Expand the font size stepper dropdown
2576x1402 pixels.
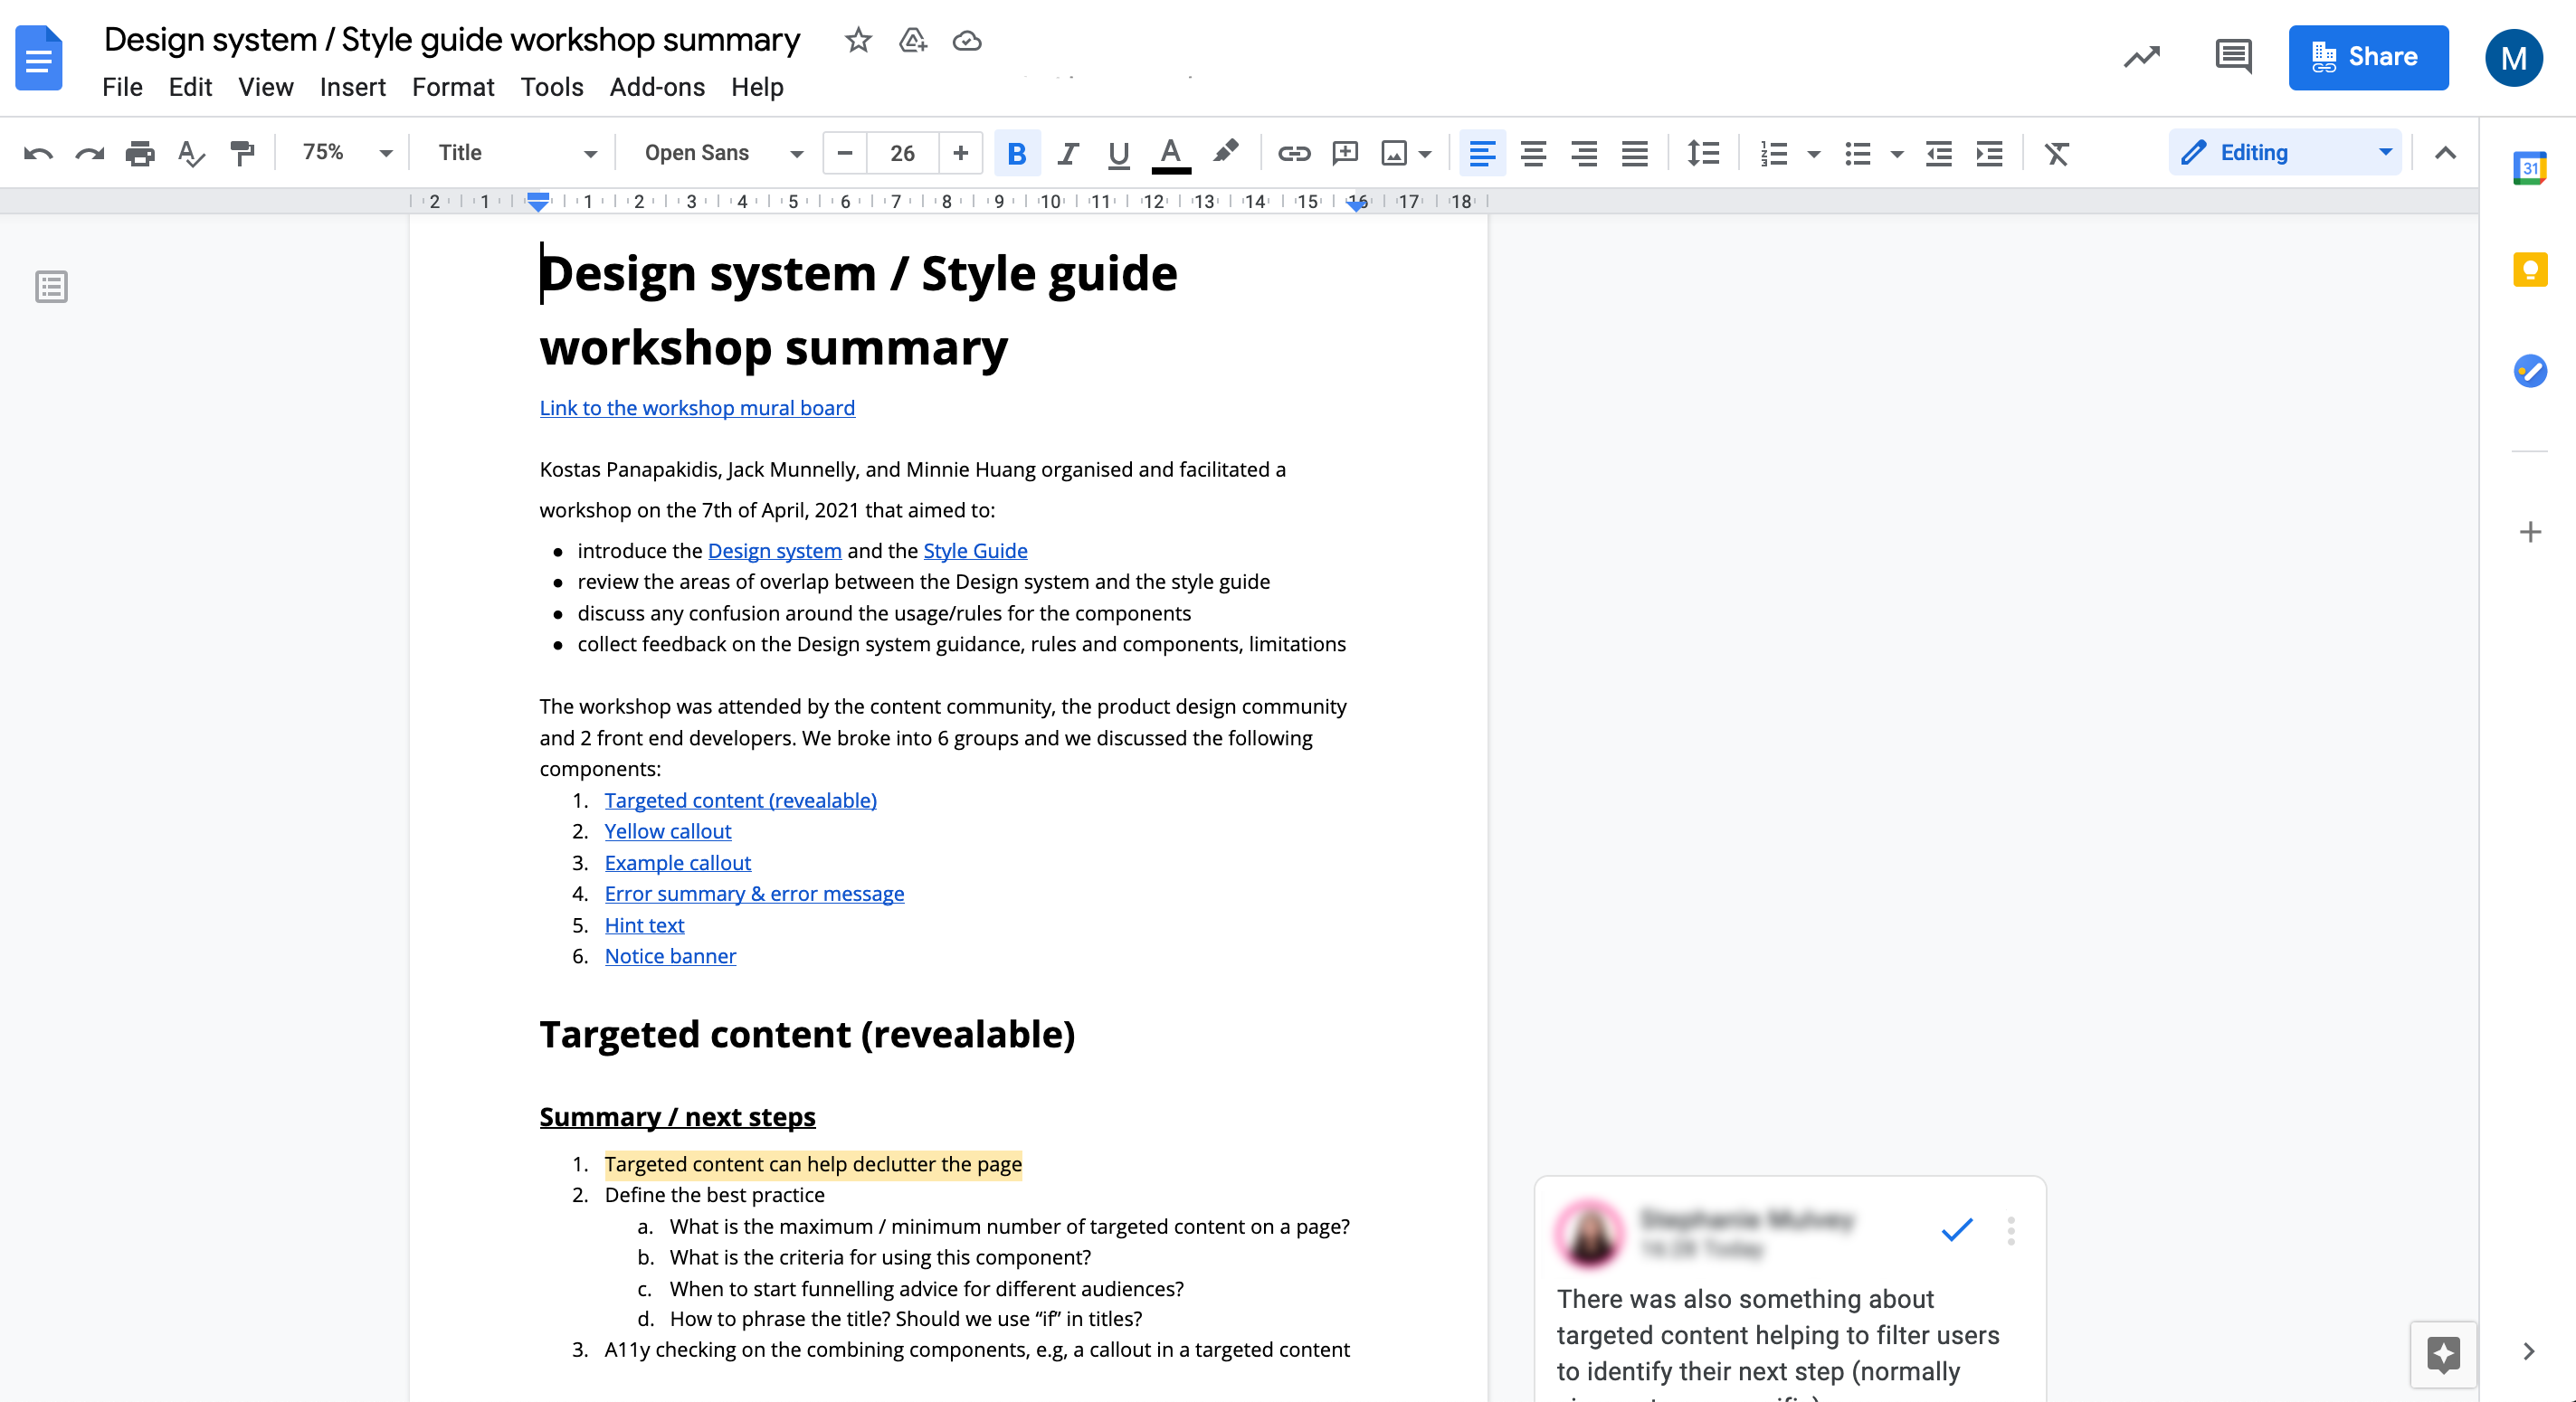(899, 154)
